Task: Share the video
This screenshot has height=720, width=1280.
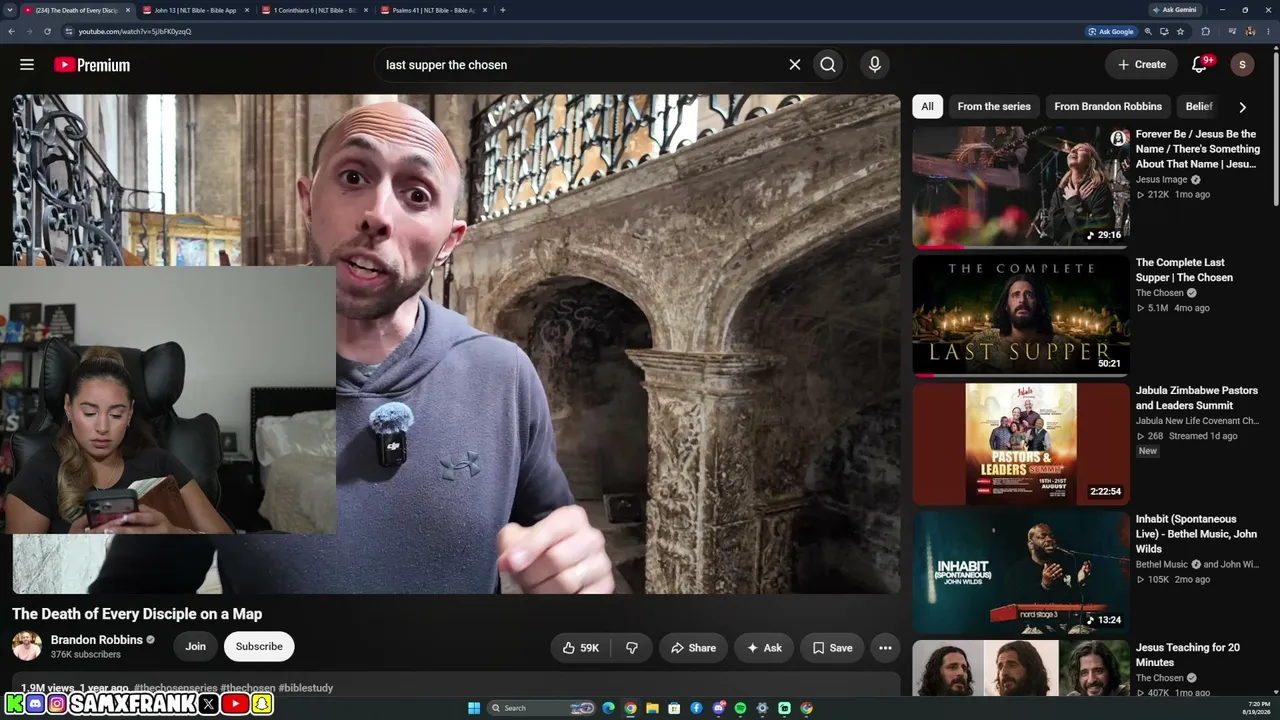Action: 693,648
